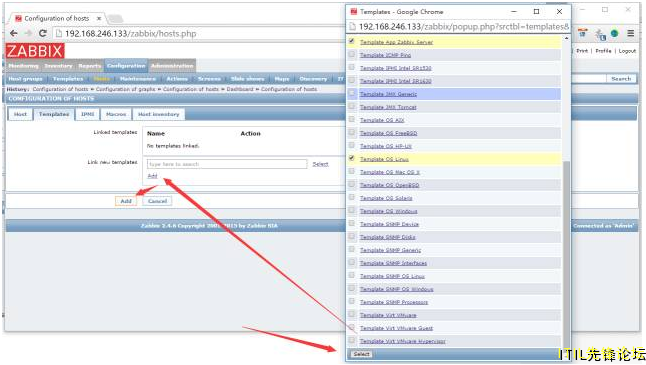Screen dimensions: 646x365
Task: Click the ZABBIX logo
Action: [x=35, y=51]
